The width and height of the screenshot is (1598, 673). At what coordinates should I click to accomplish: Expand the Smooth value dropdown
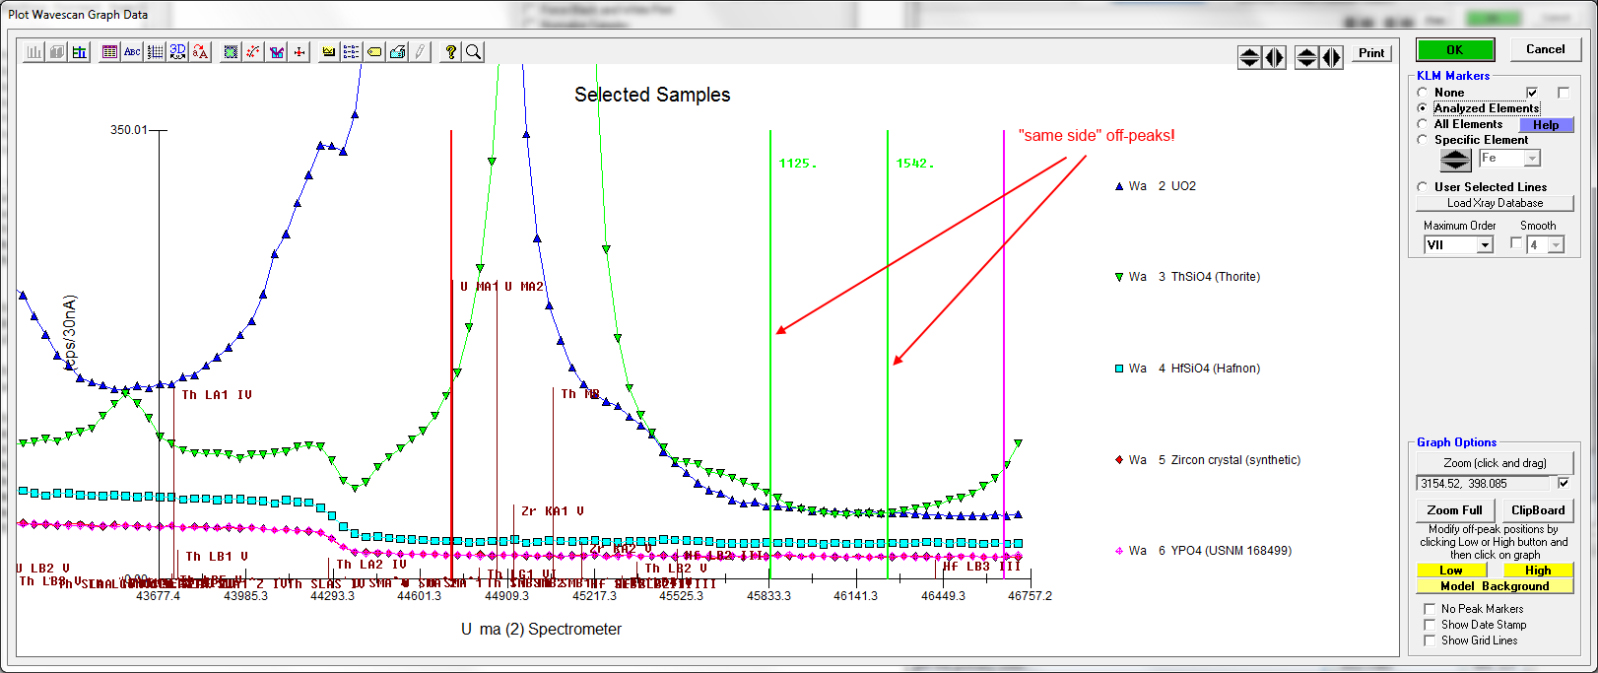click(1555, 245)
